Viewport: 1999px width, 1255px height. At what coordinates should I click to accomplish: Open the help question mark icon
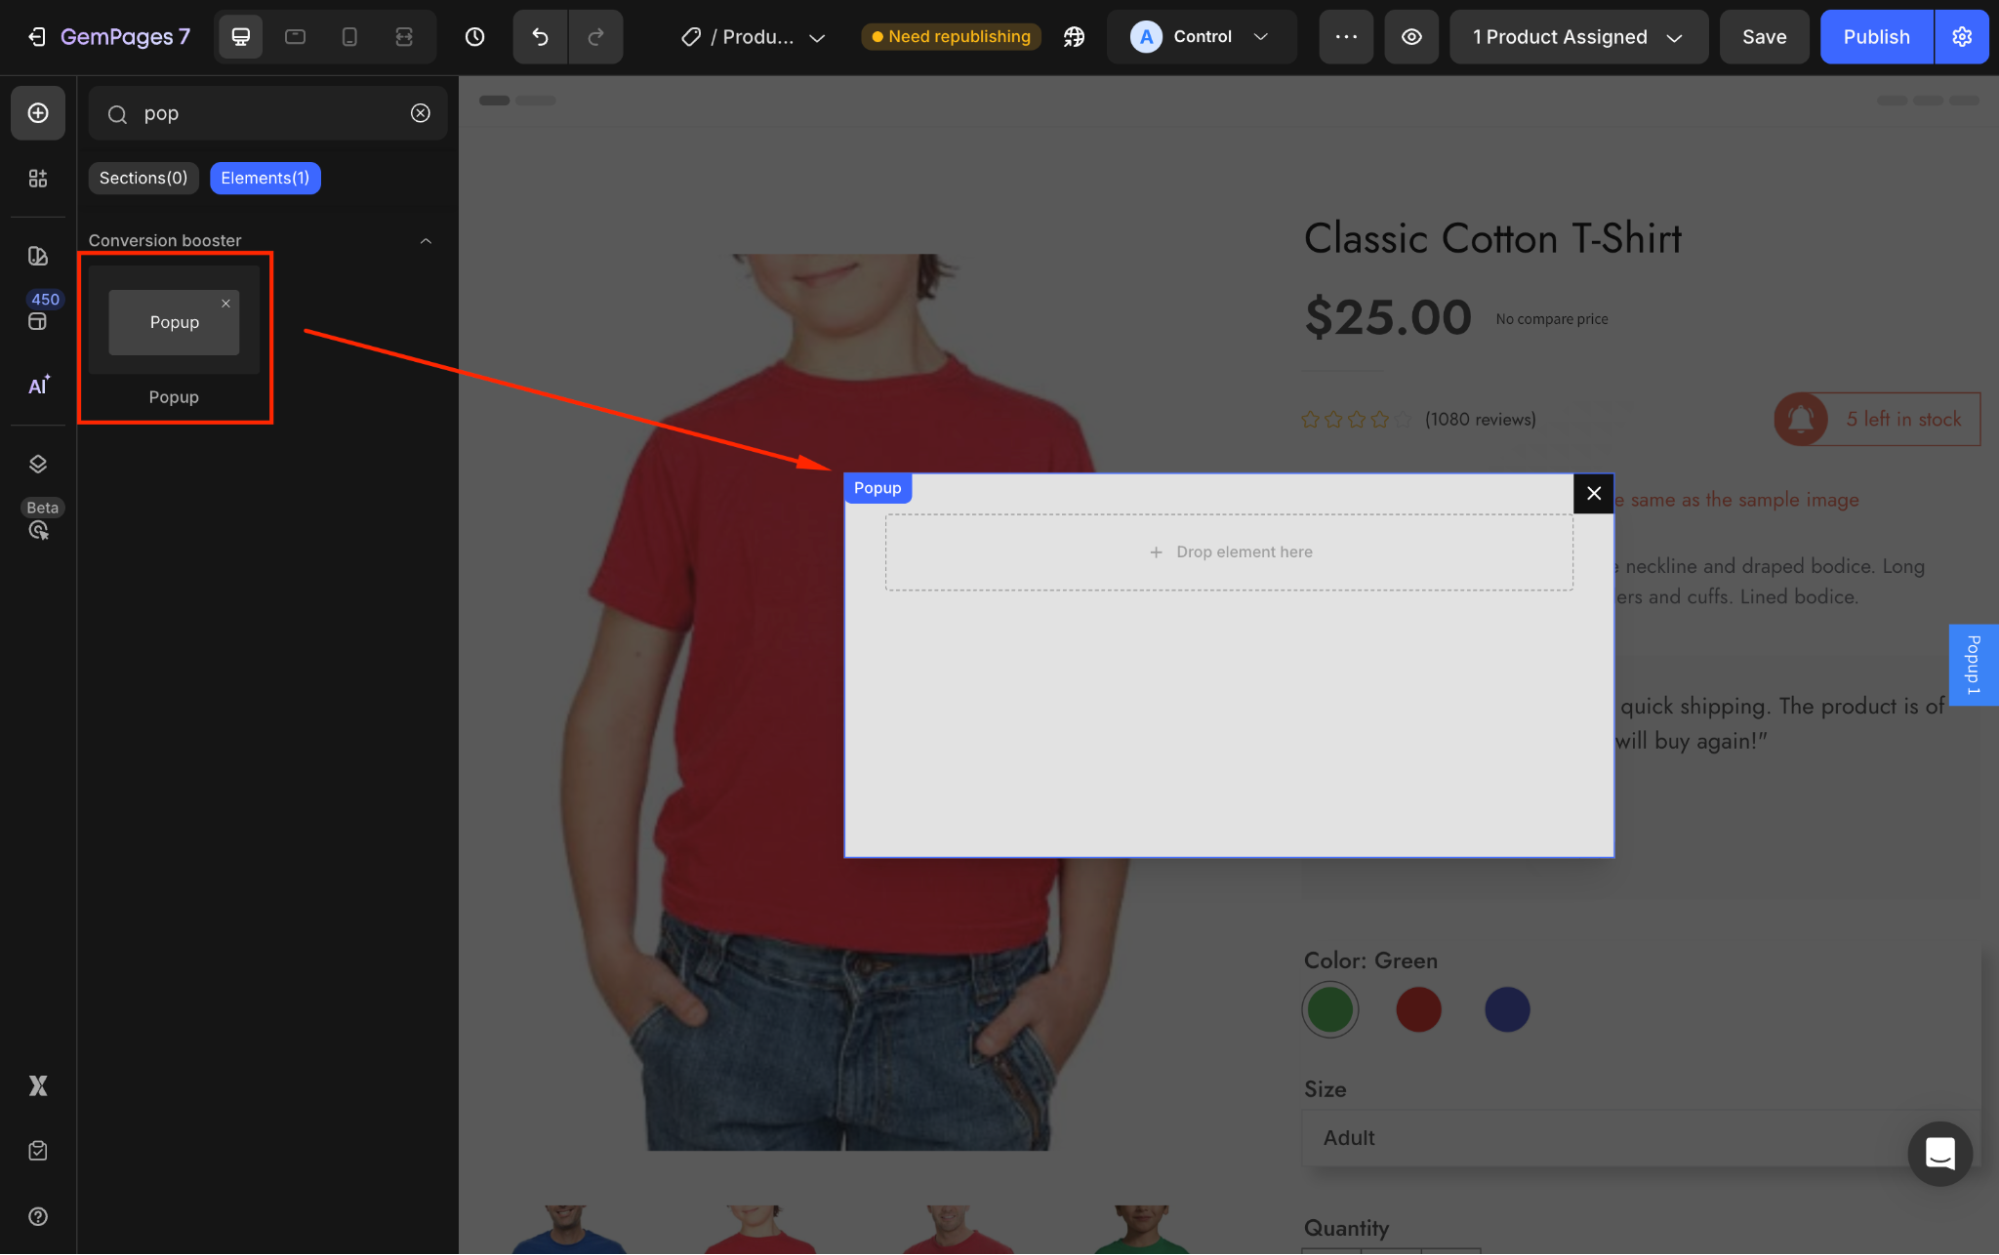[38, 1216]
